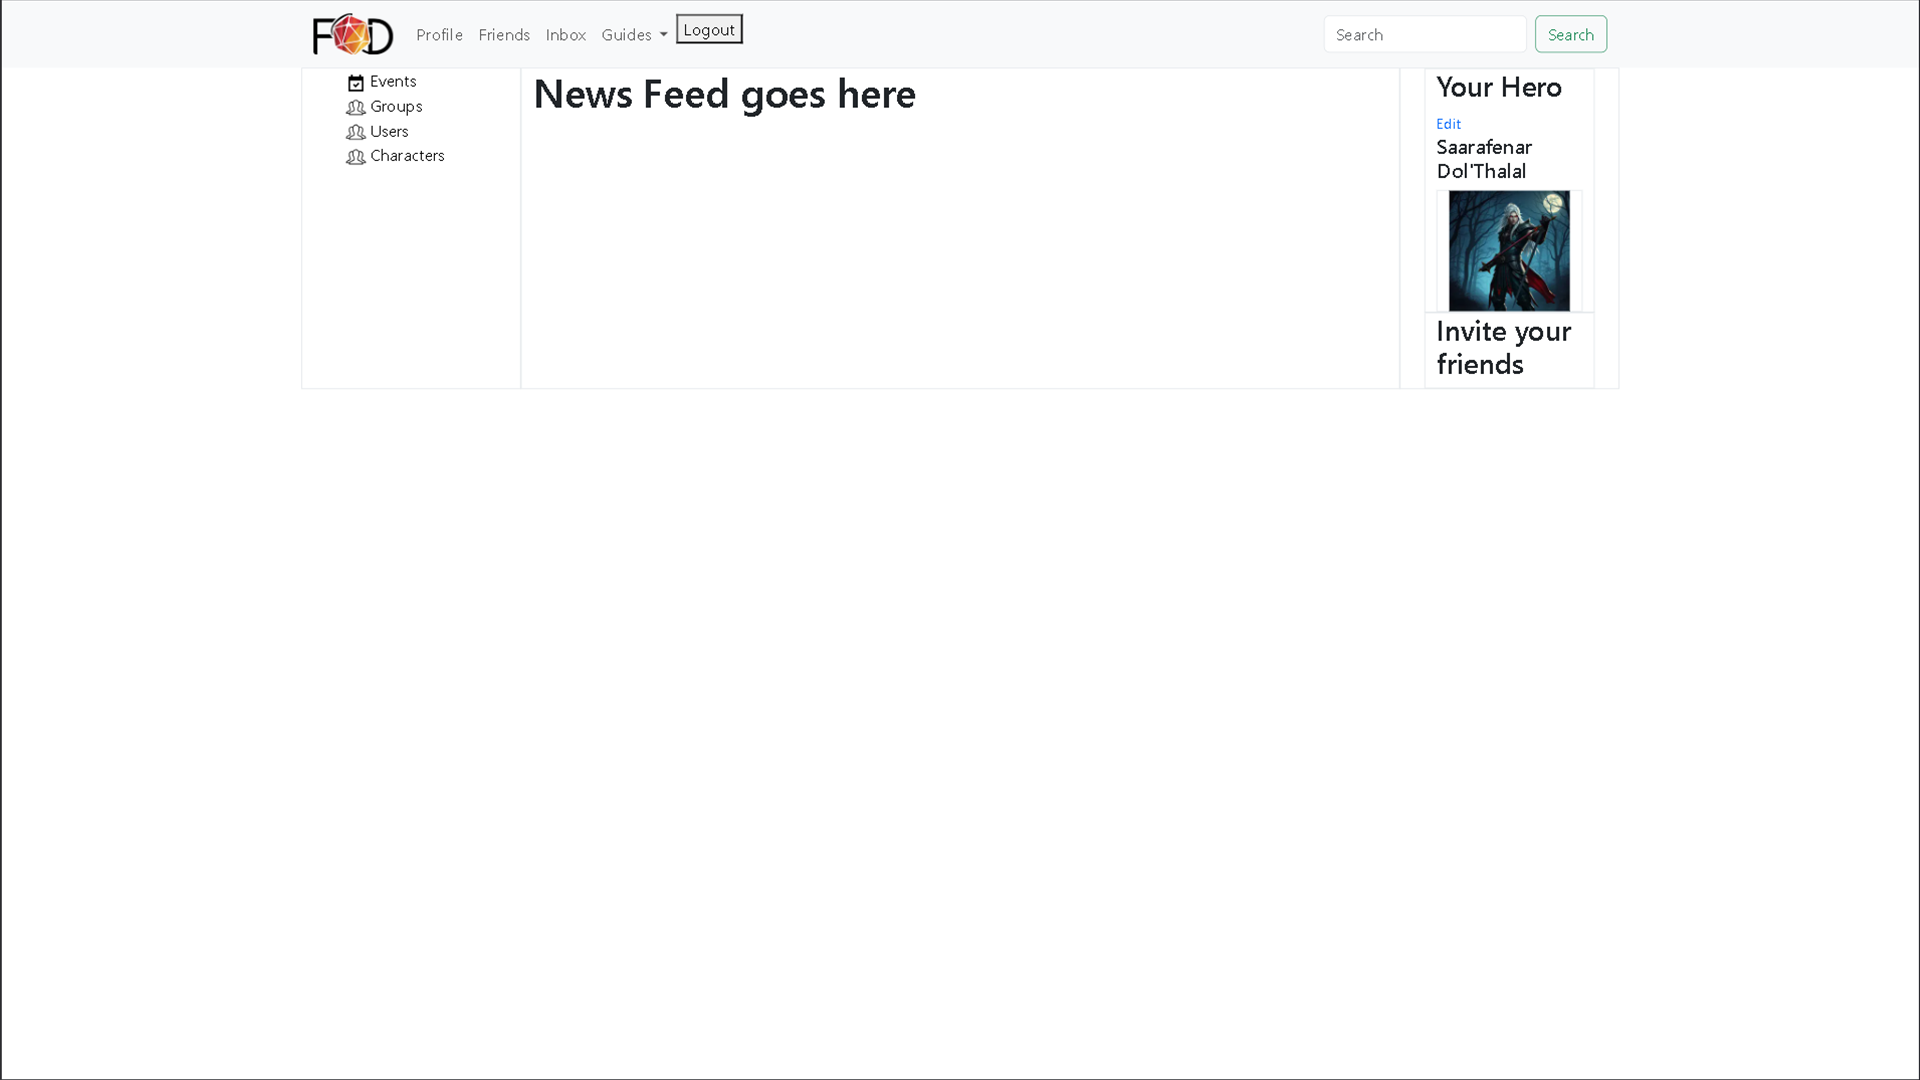Open Characters from the sidebar
The width and height of the screenshot is (1920, 1080).
coord(406,156)
